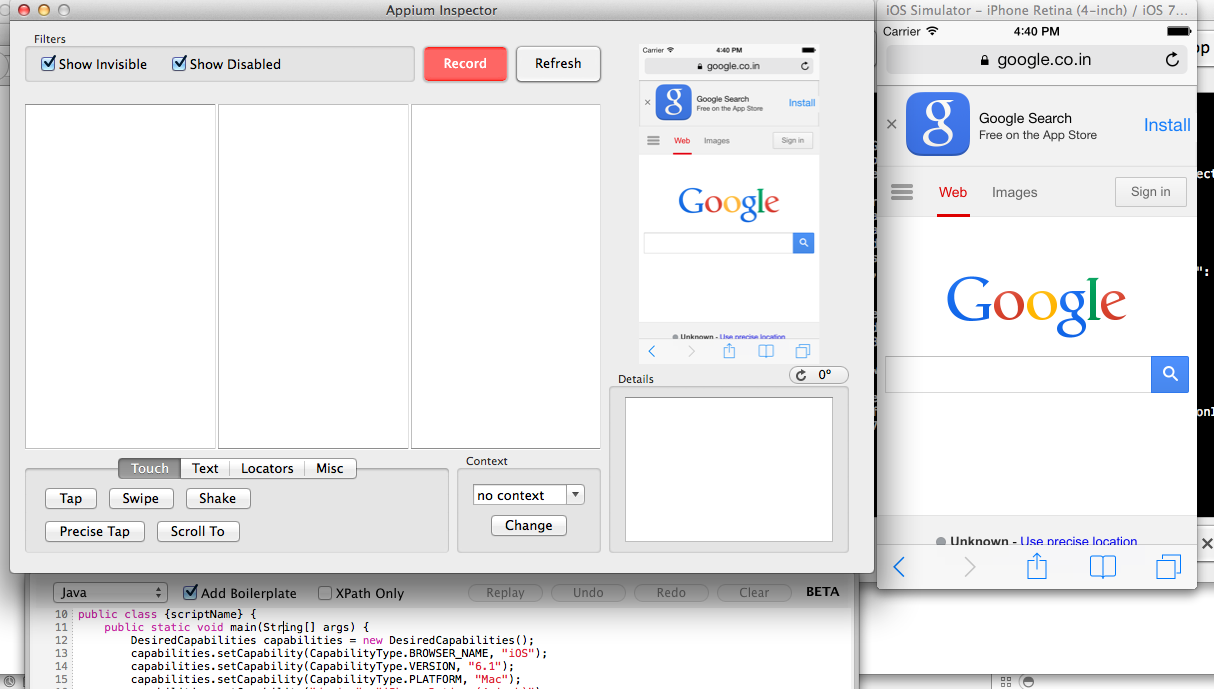Viewport: 1214px width, 689px height.
Task: Click the Scroll To button
Action: (198, 531)
